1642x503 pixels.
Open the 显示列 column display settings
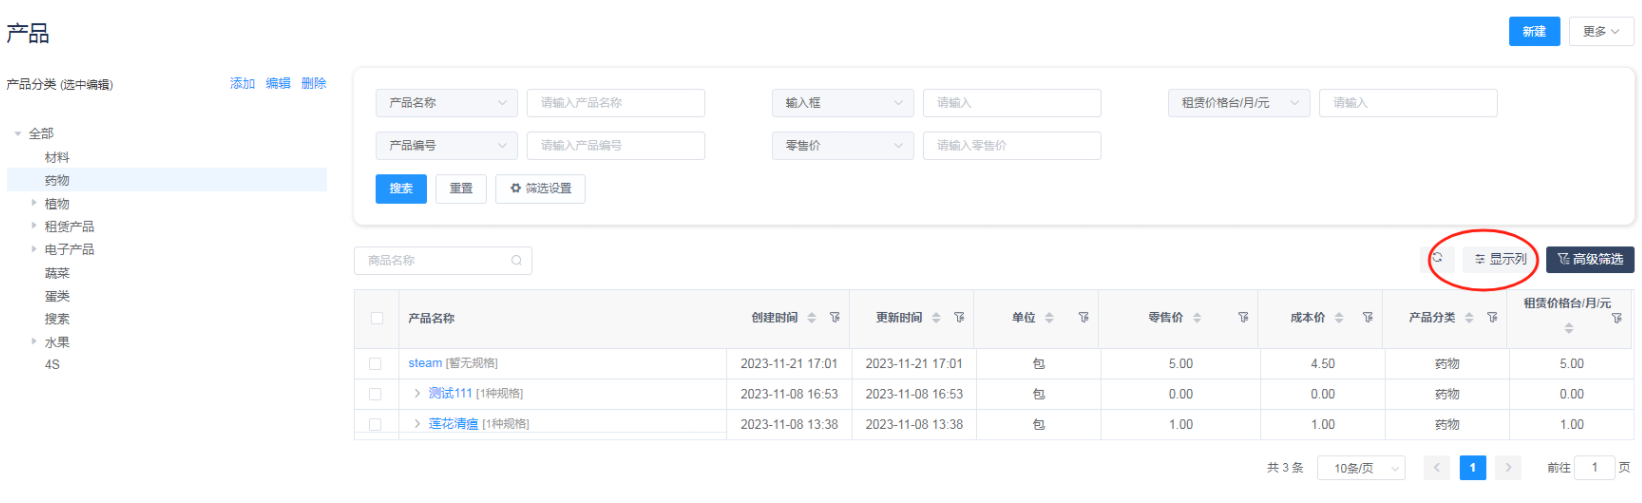coord(1500,259)
